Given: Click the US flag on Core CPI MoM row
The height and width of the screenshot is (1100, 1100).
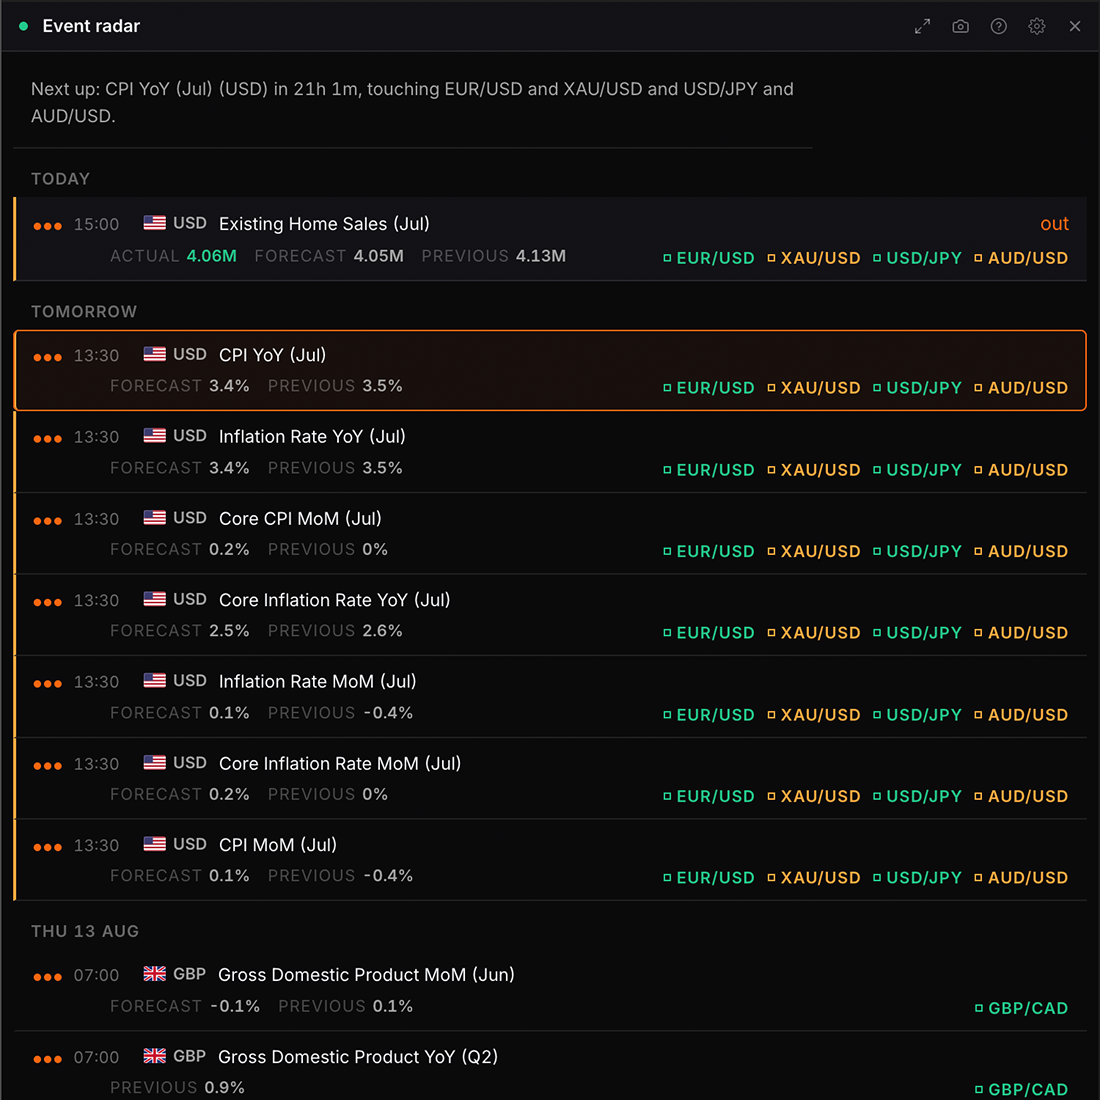Looking at the screenshot, I should point(154,518).
